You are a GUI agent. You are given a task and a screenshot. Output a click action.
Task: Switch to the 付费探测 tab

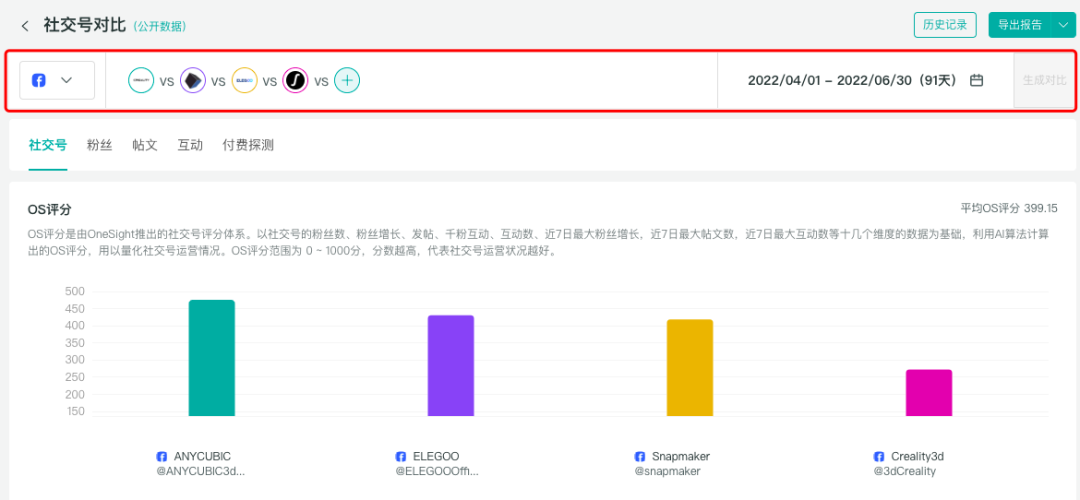click(x=248, y=145)
